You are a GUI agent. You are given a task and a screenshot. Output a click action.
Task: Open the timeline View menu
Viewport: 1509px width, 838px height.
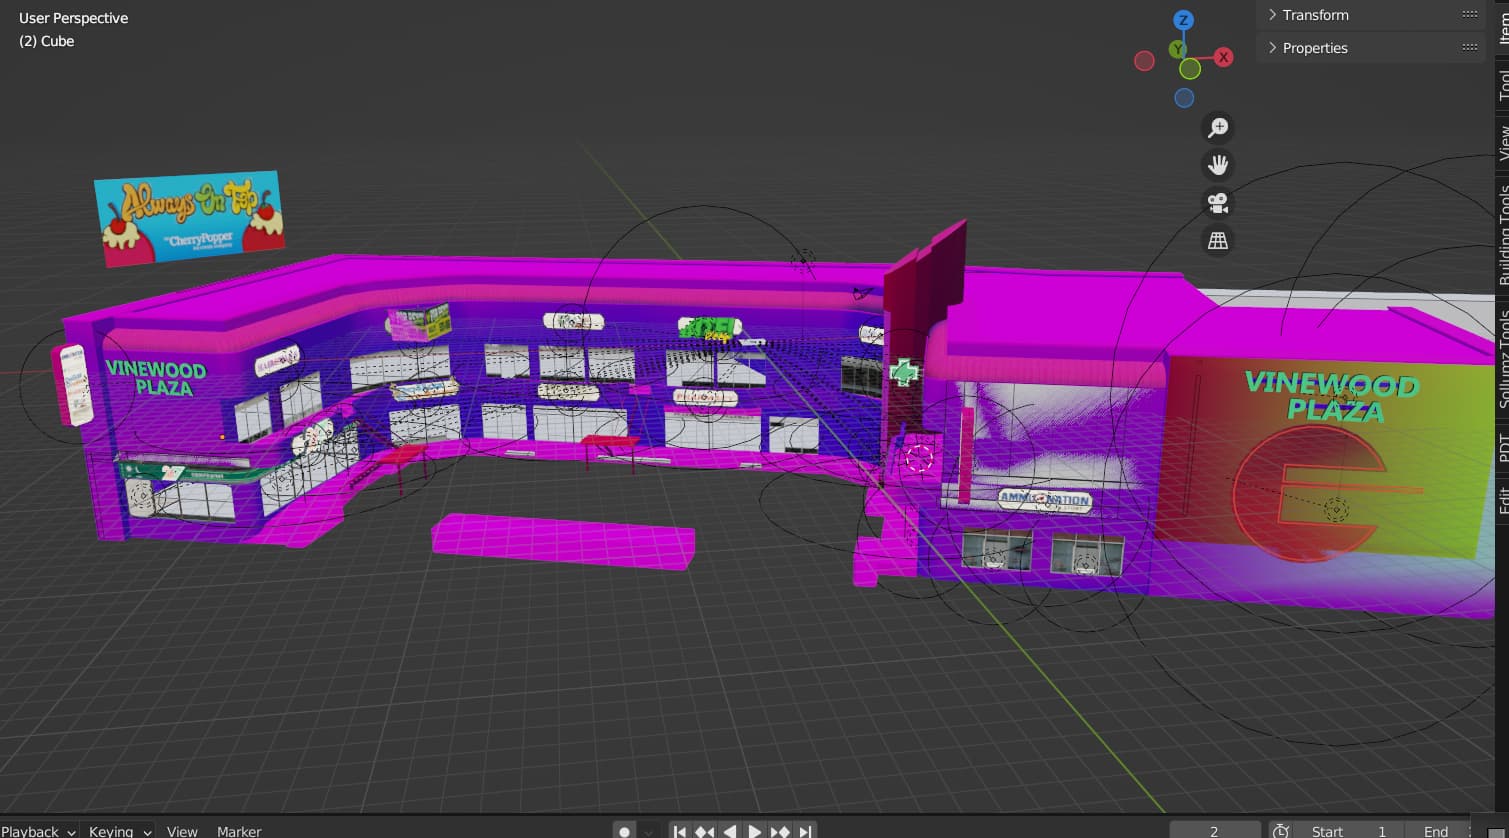[182, 831]
